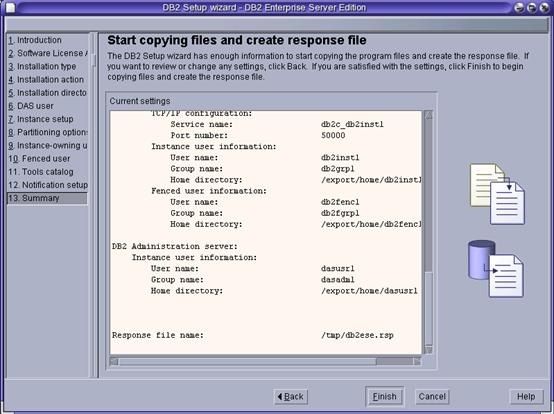Select the Instance-owning user step
Viewport: 554px width, 414px height.
tap(48, 146)
